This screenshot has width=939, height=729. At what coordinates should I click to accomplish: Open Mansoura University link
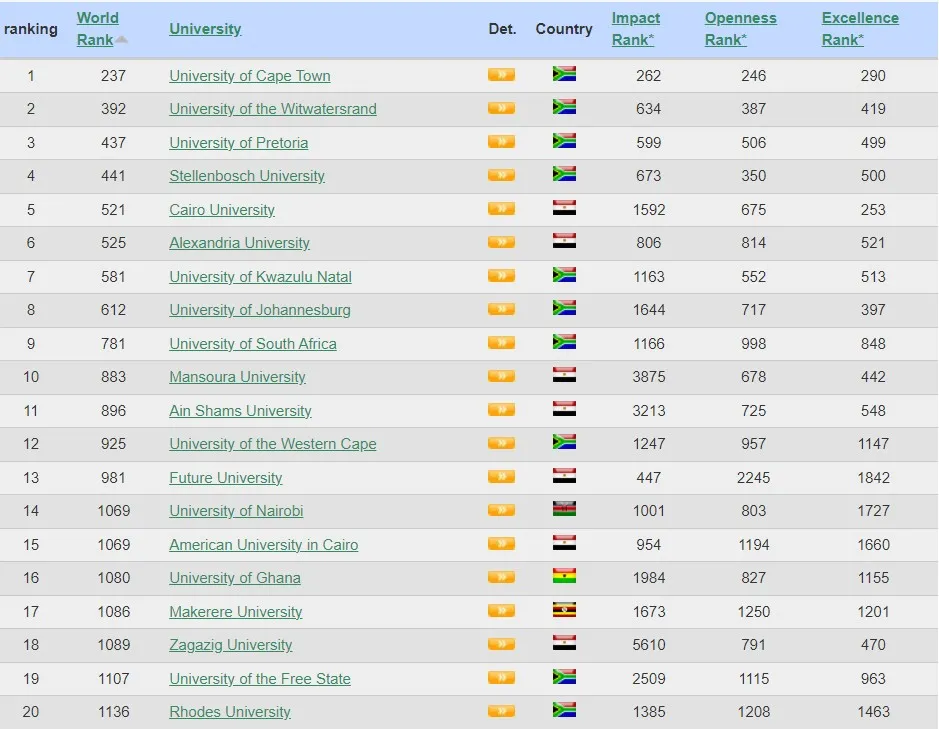[237, 377]
